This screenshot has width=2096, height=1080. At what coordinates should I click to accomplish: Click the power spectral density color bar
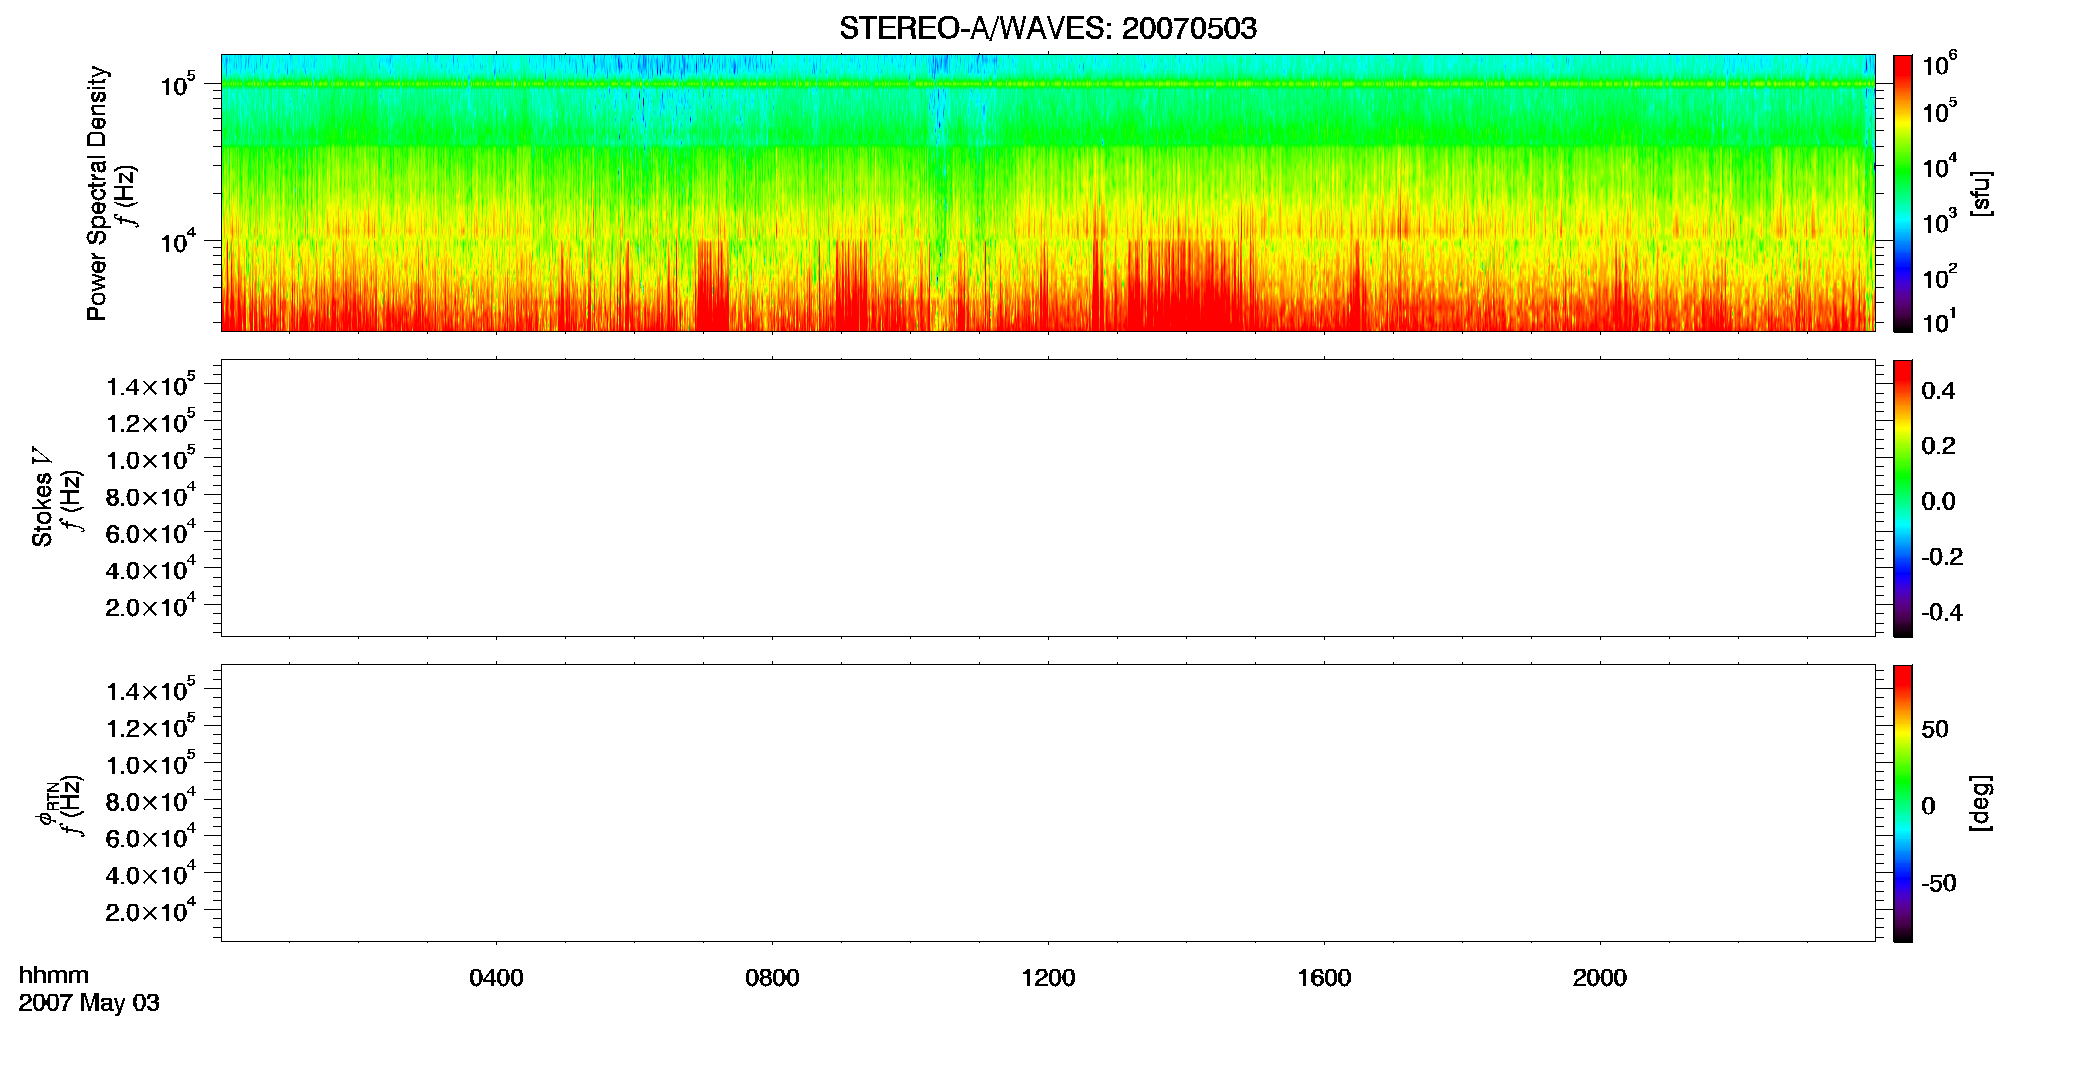coord(1903,192)
